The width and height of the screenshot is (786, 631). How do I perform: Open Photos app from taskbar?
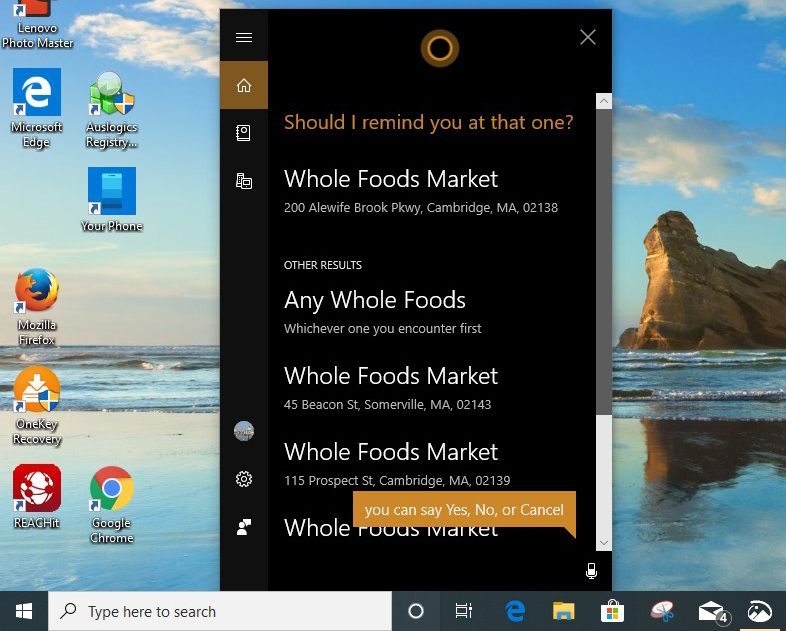coord(760,611)
